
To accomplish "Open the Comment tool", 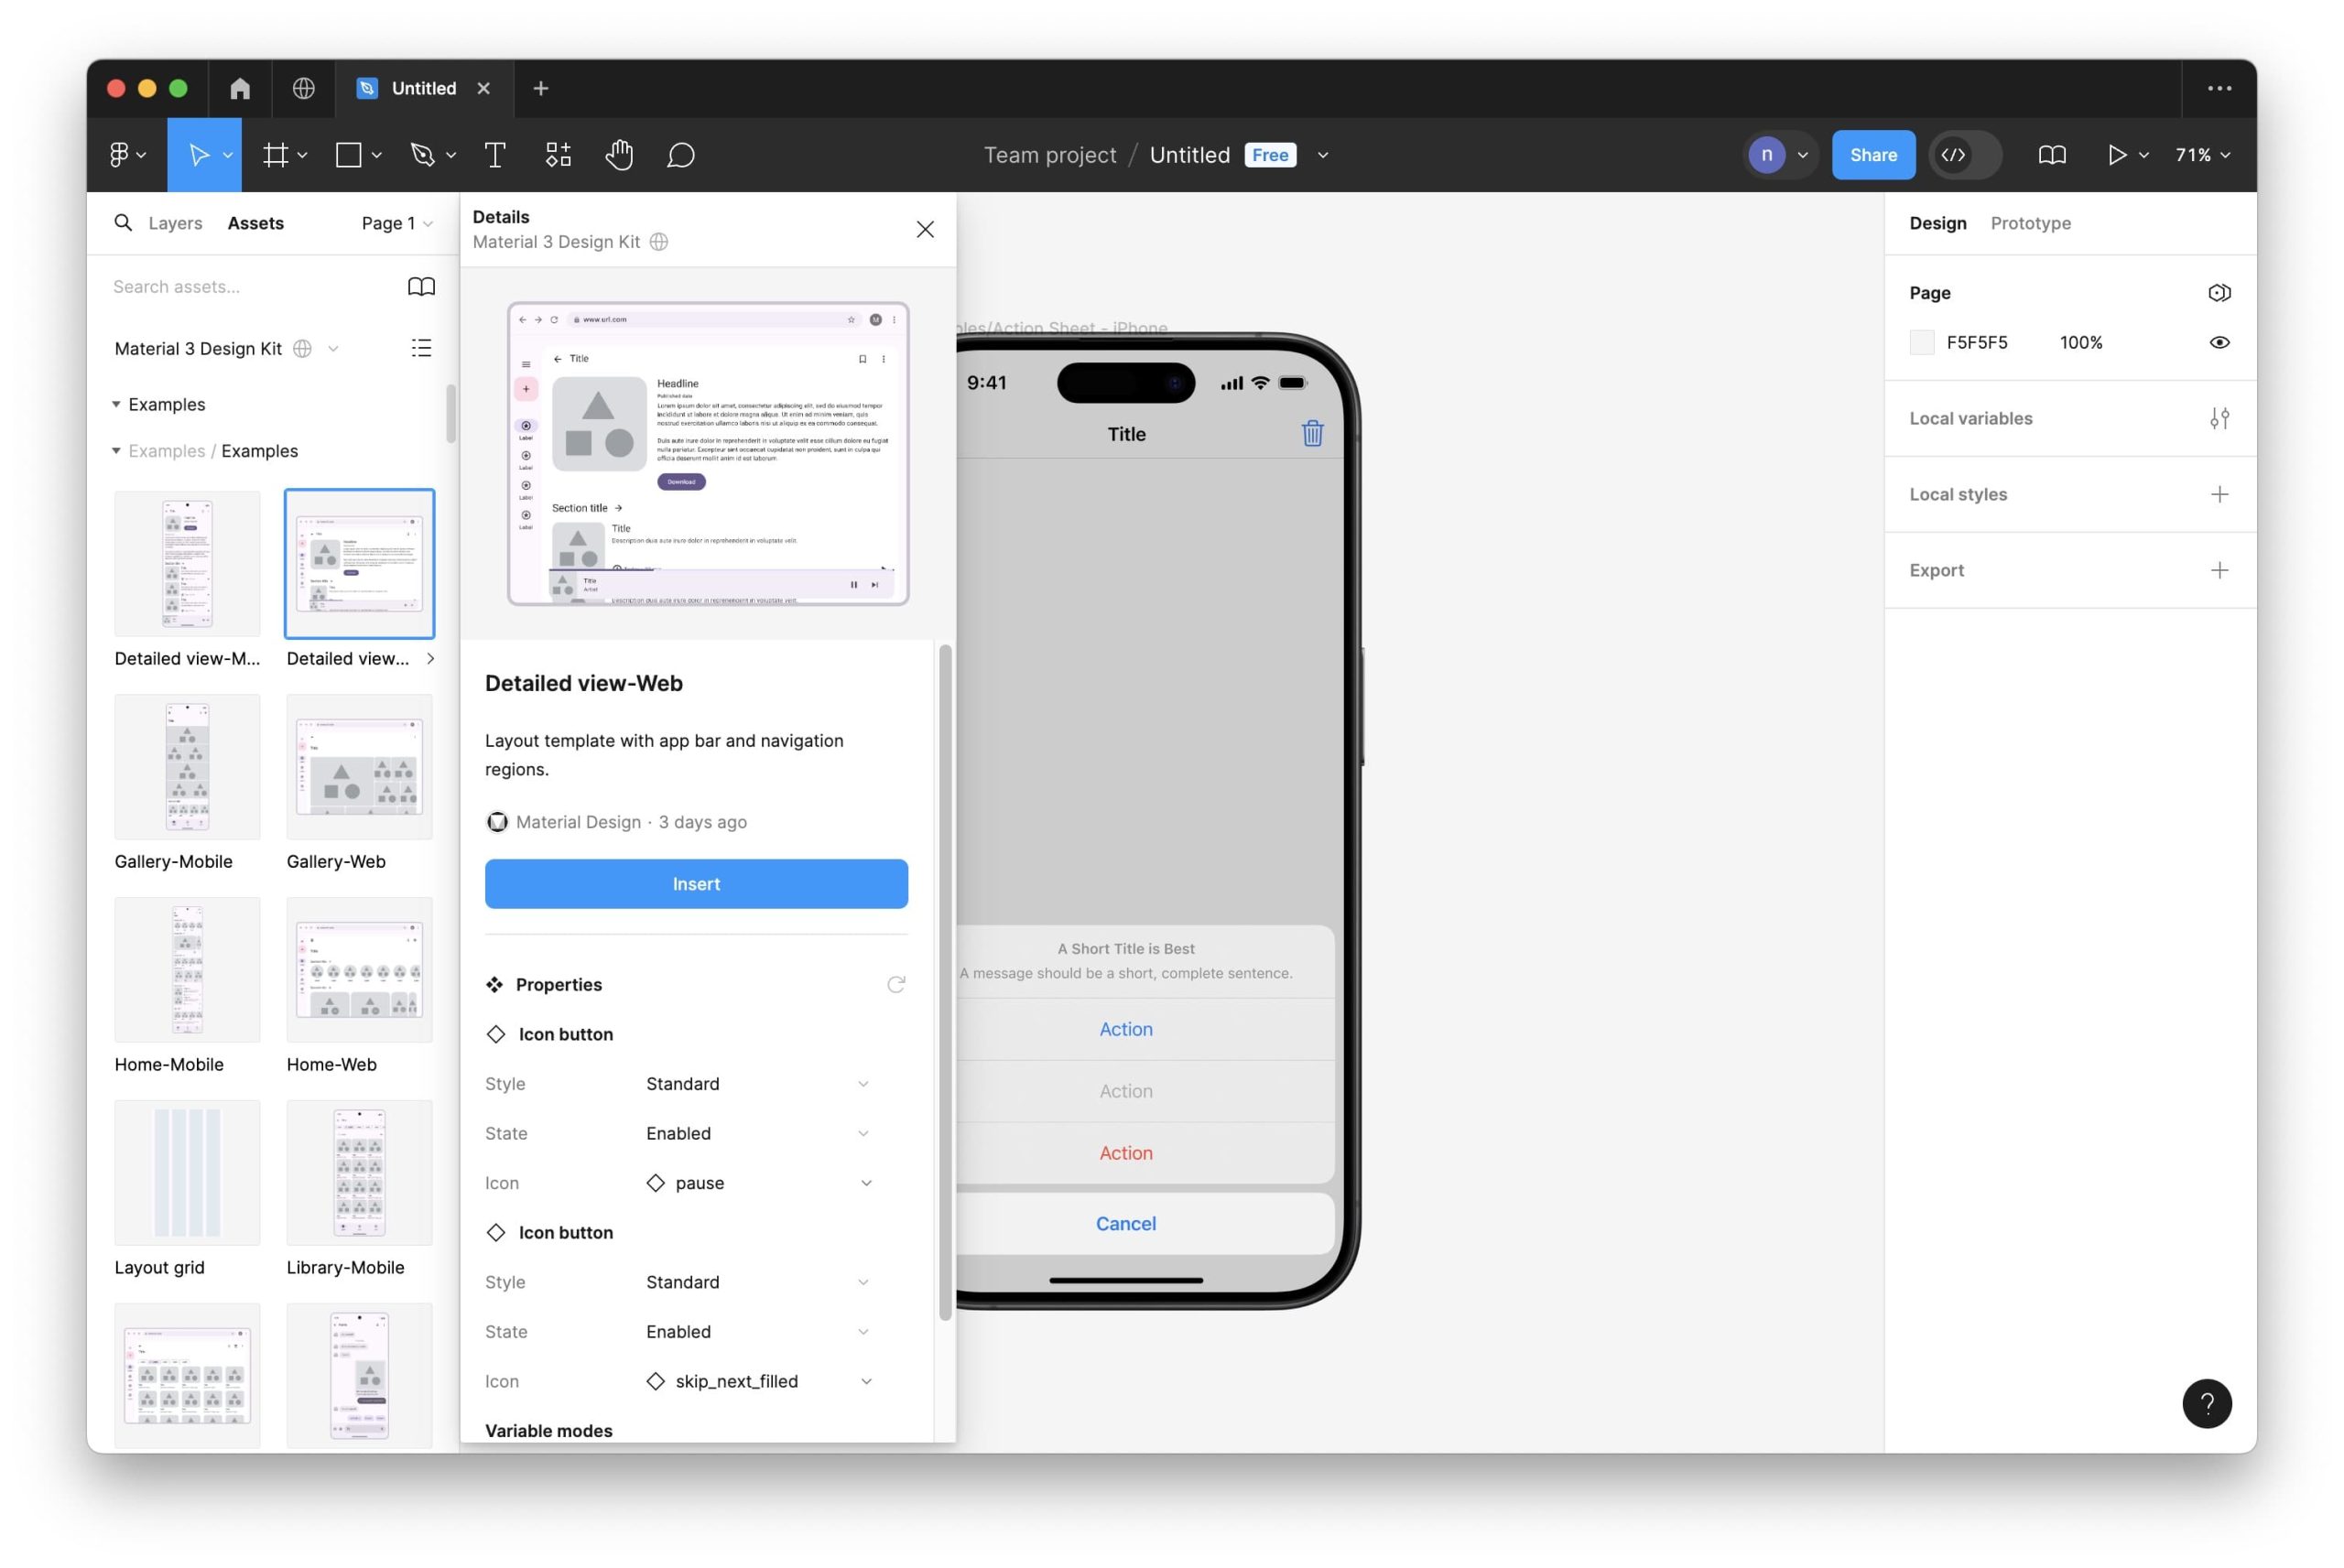I will 681,155.
